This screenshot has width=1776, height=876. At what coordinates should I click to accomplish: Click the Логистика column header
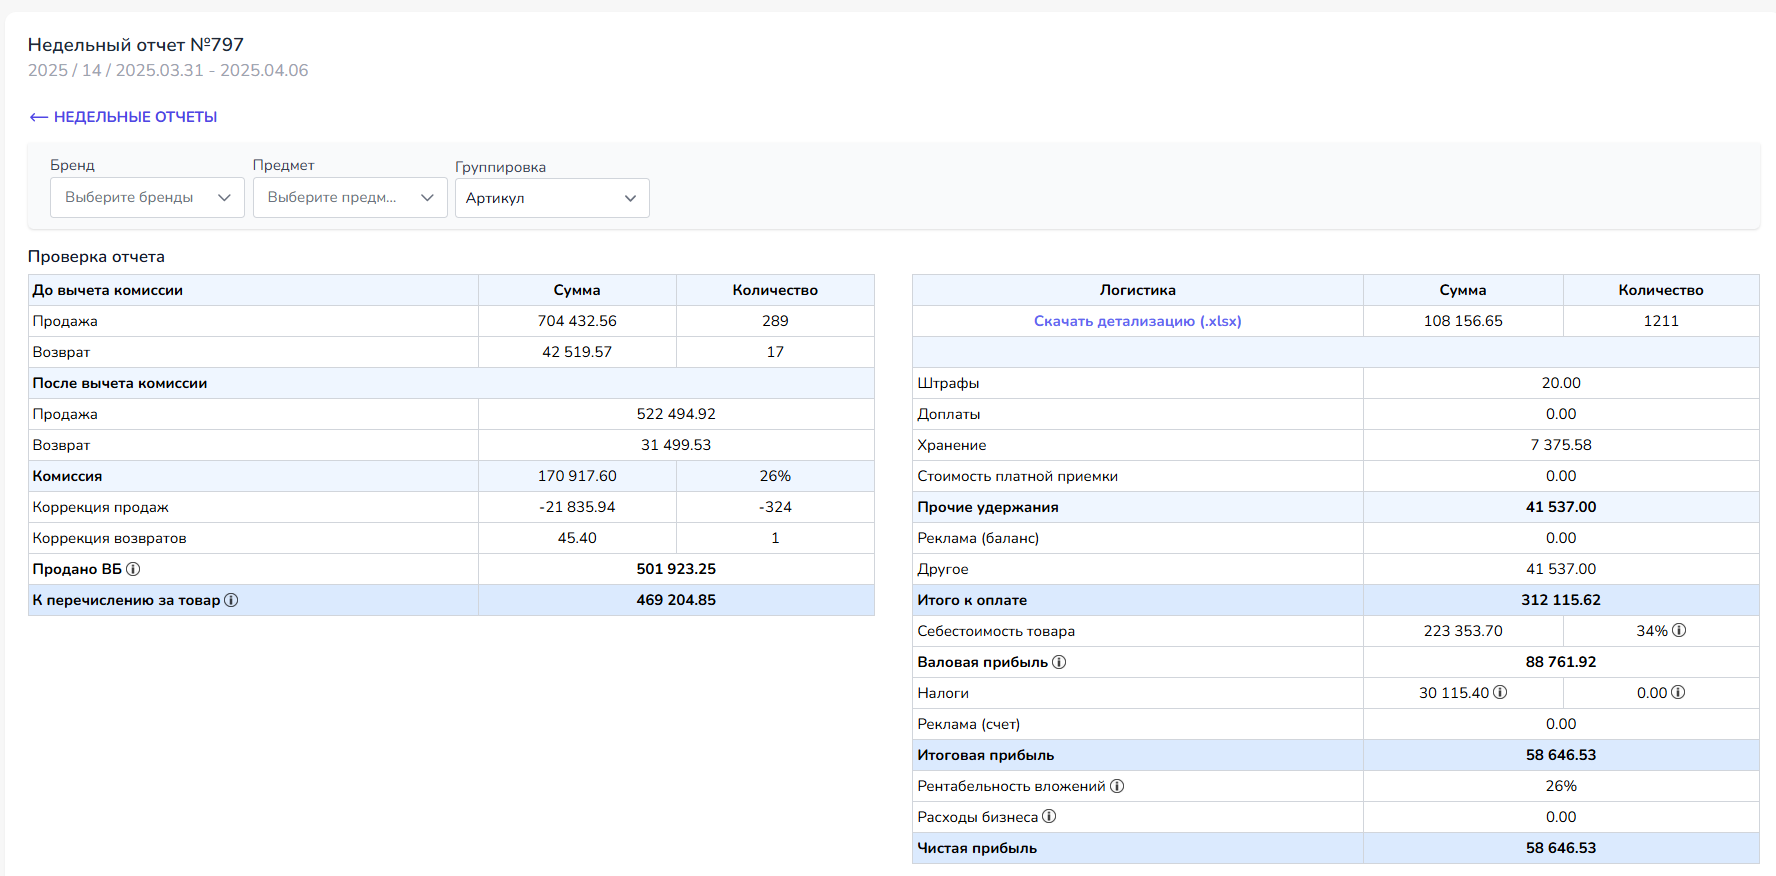pos(1137,290)
